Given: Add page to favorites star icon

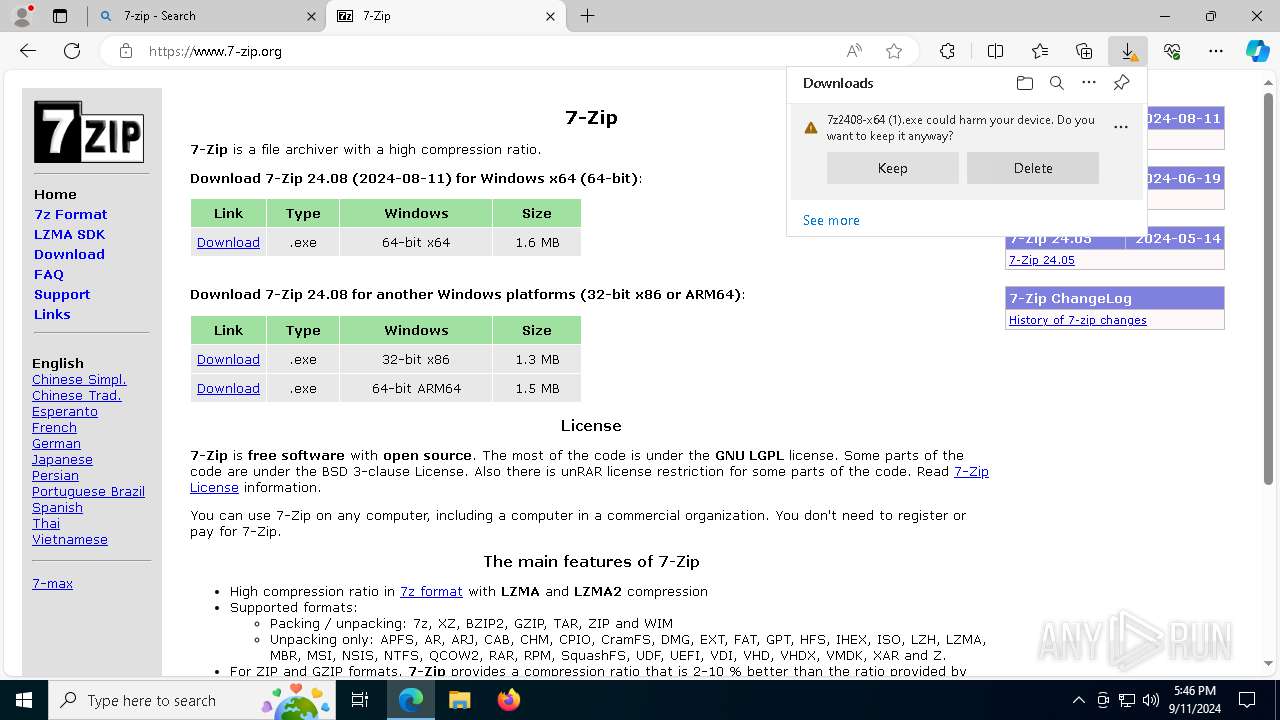Looking at the screenshot, I should [x=894, y=51].
